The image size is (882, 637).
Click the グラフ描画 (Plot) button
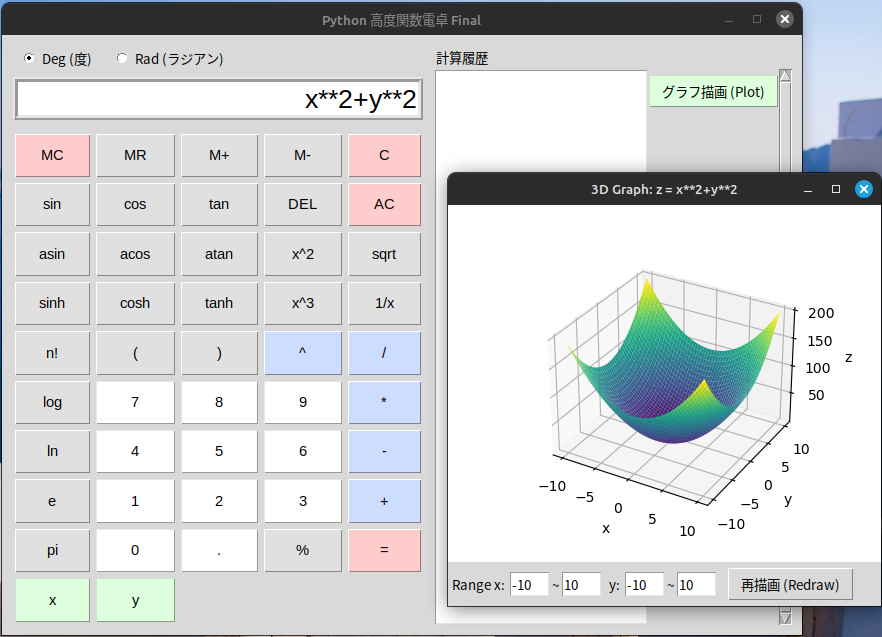tap(713, 92)
